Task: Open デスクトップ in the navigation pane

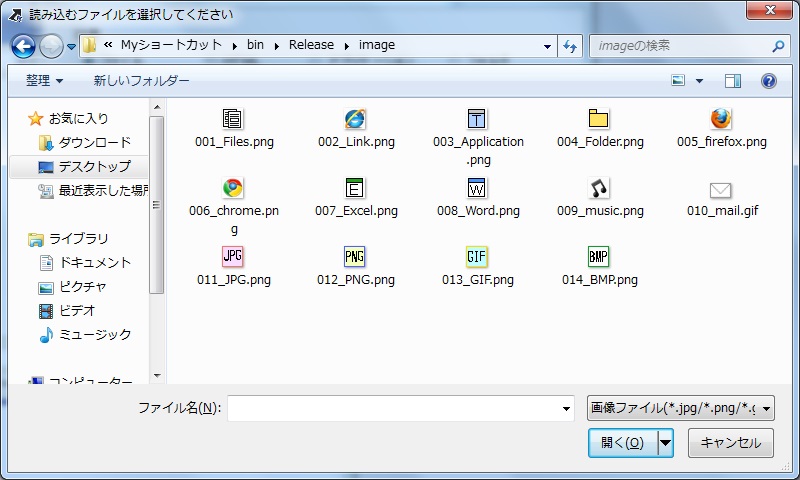Action: [x=85, y=167]
